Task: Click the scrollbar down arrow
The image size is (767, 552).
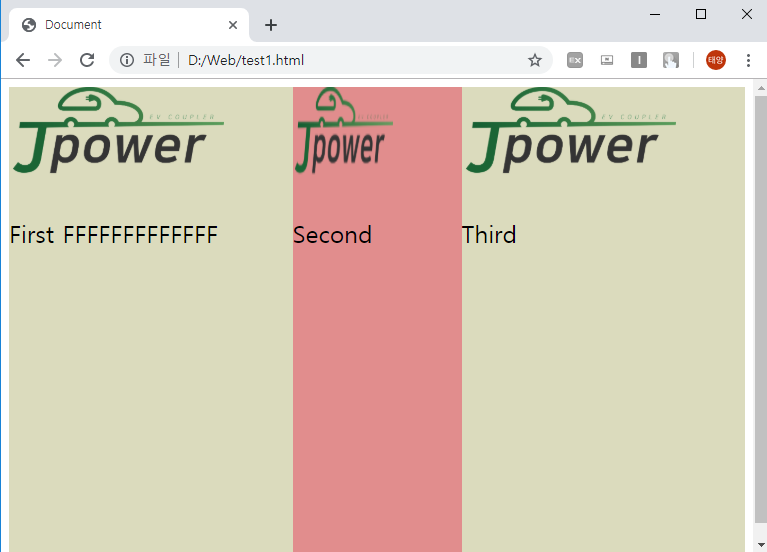Action: pyautogui.click(x=761, y=544)
